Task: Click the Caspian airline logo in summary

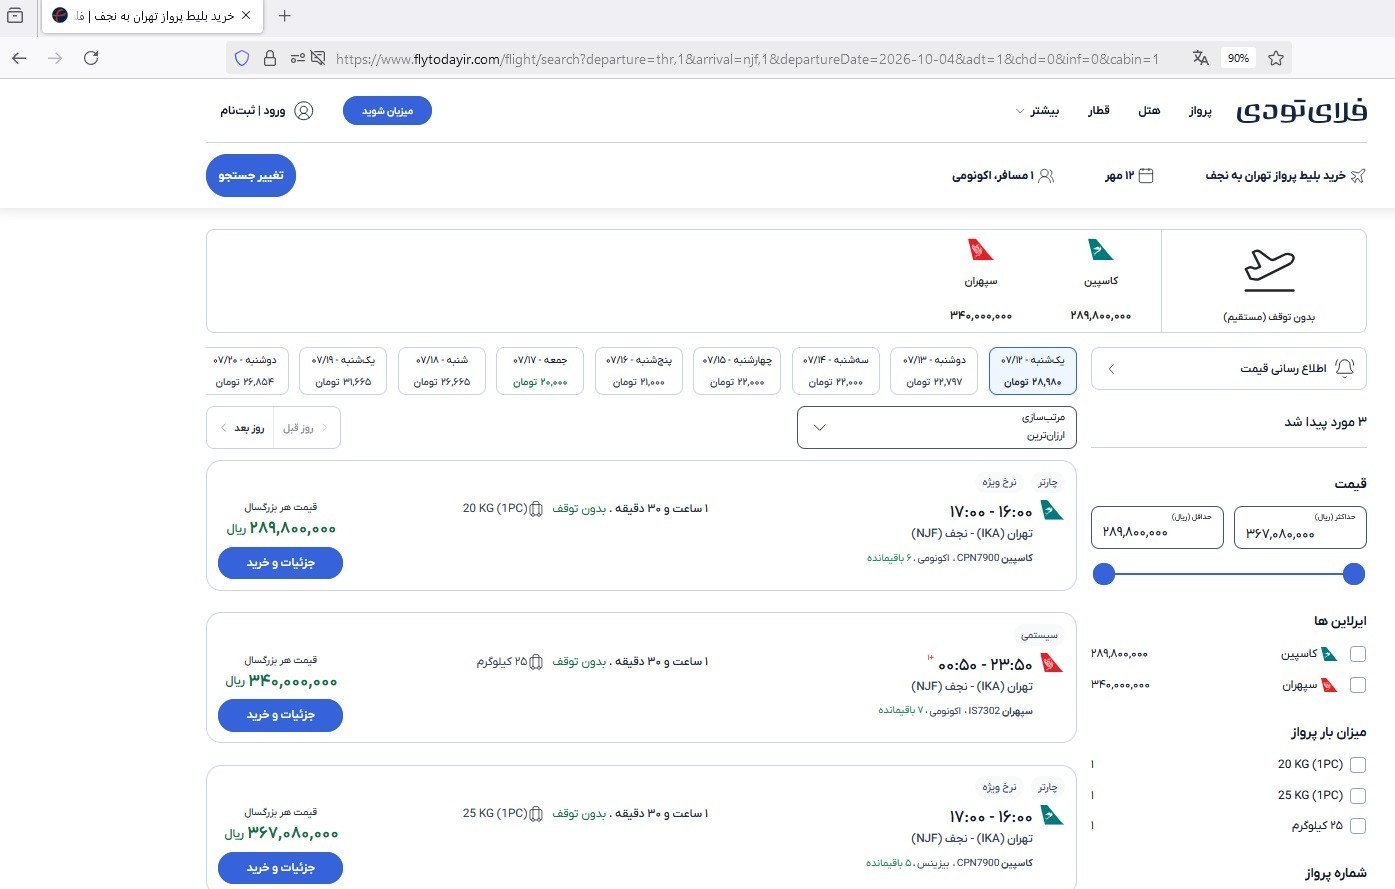Action: click(x=1100, y=249)
